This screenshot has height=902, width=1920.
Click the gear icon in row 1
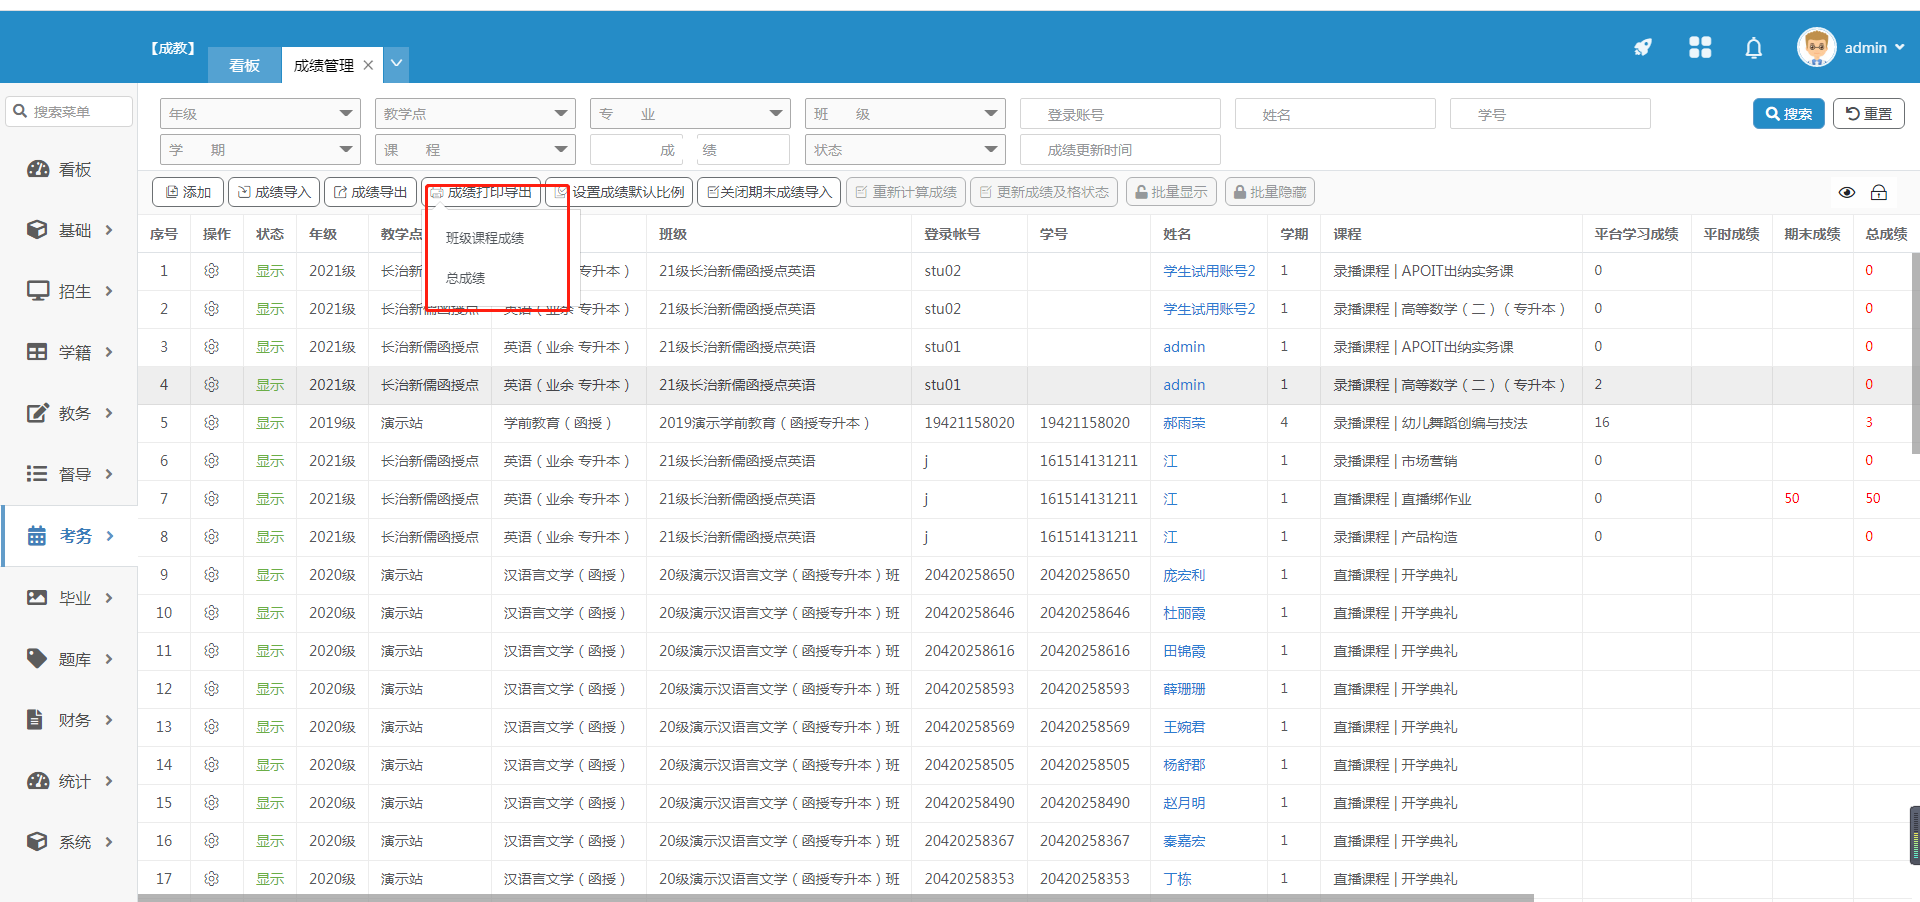(x=211, y=271)
